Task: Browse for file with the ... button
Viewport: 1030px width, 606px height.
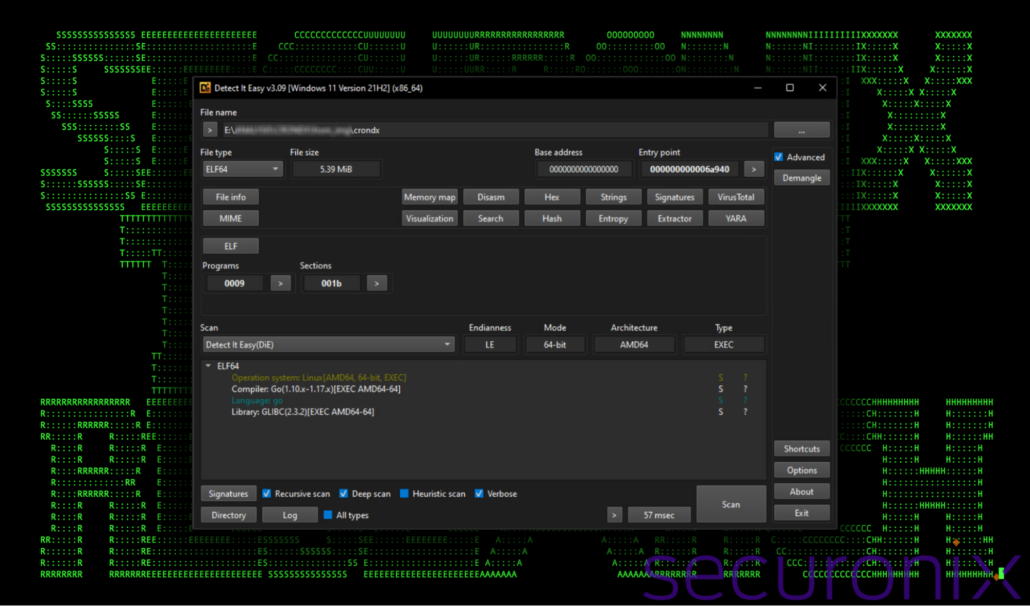Action: click(x=801, y=130)
